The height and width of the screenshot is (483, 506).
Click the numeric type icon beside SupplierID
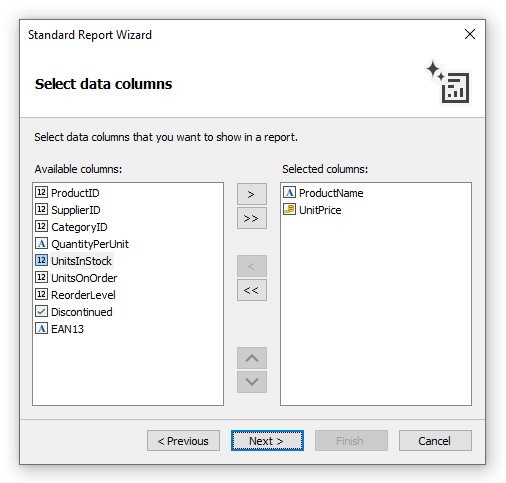pyautogui.click(x=41, y=209)
